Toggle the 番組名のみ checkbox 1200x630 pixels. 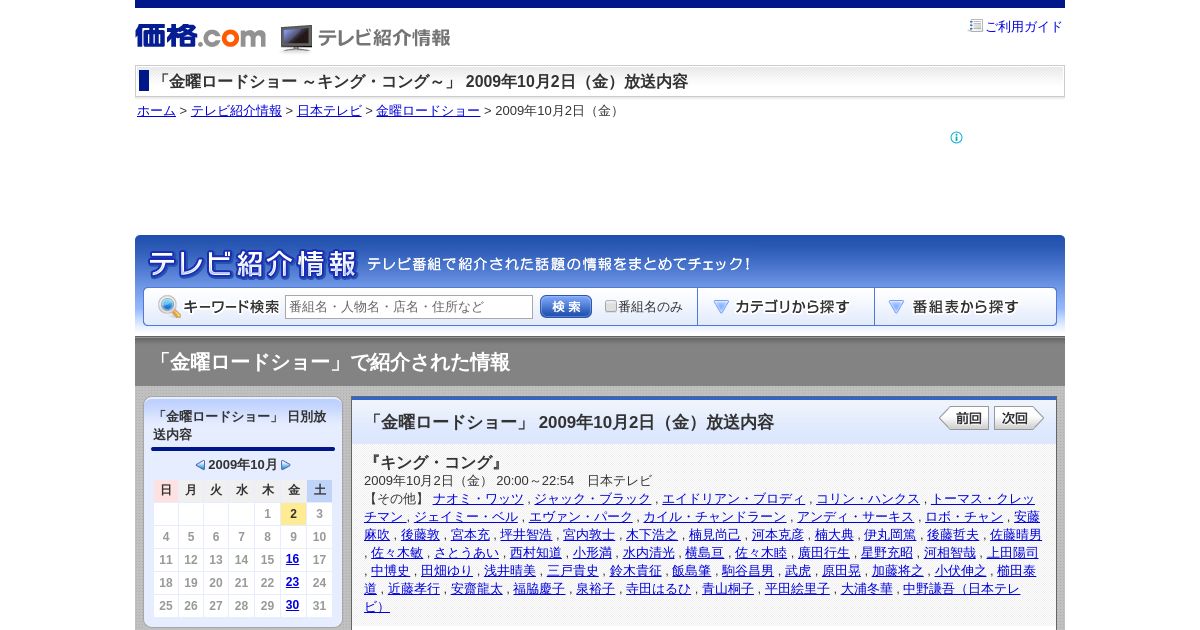click(x=611, y=307)
